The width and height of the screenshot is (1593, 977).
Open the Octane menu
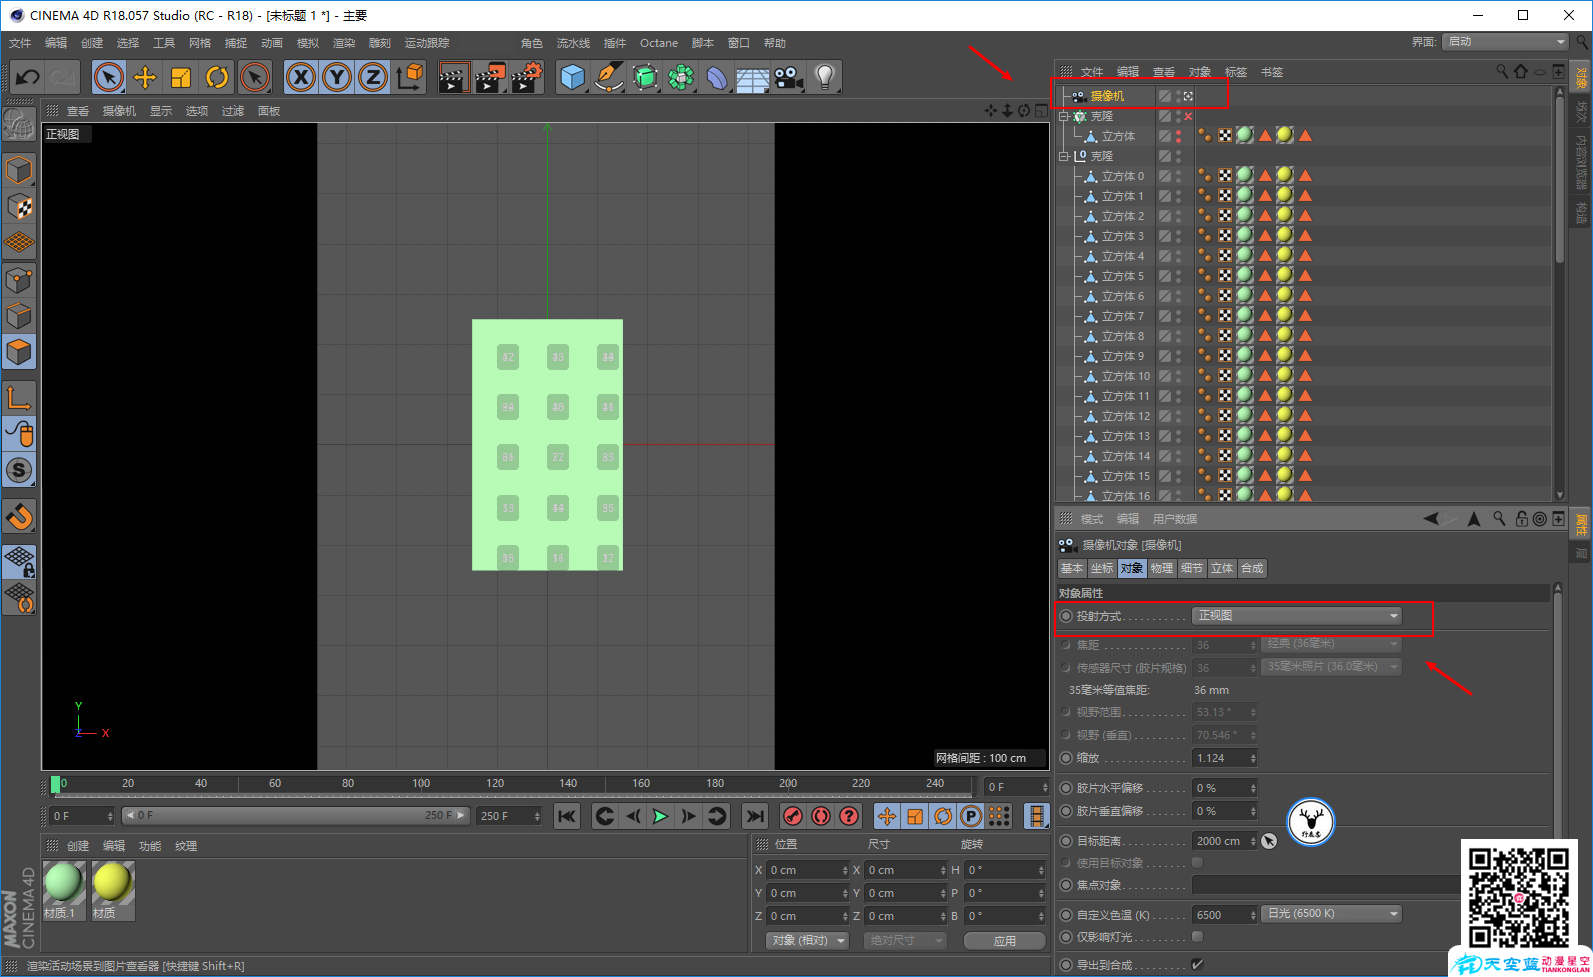point(659,43)
